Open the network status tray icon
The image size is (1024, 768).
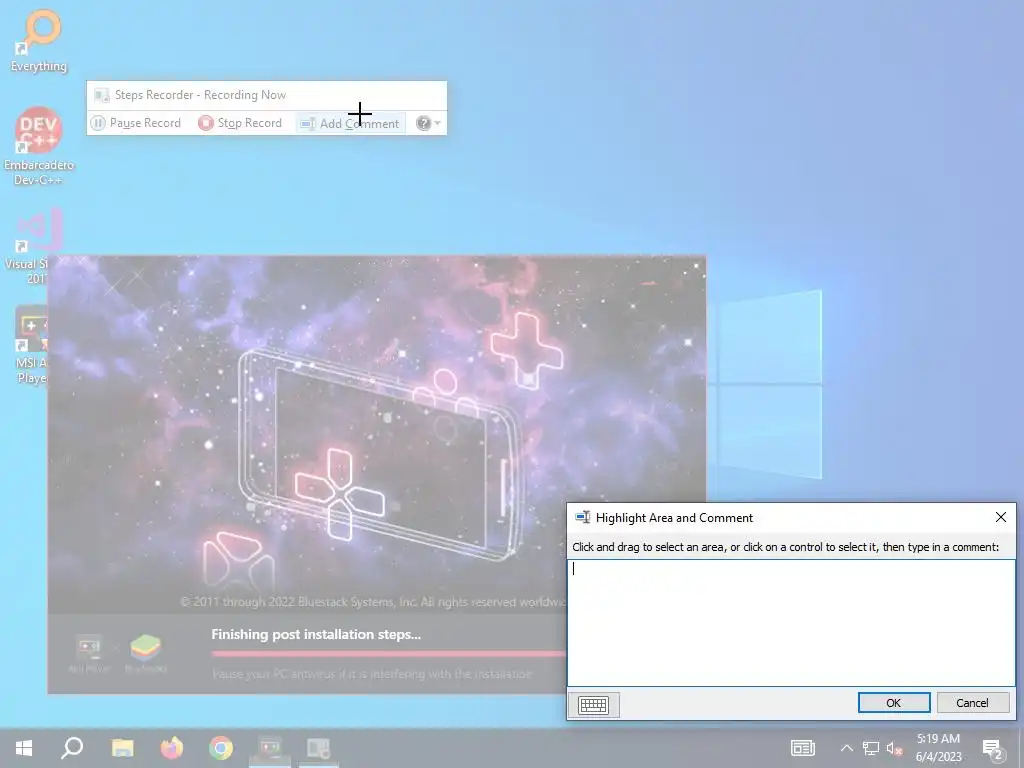click(x=871, y=748)
